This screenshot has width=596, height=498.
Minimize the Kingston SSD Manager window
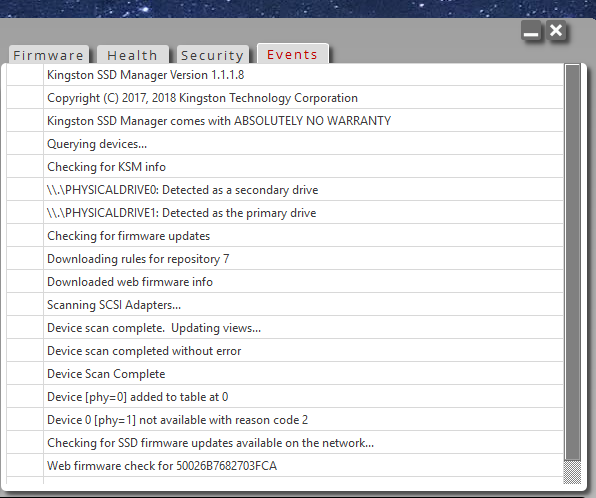point(531,31)
